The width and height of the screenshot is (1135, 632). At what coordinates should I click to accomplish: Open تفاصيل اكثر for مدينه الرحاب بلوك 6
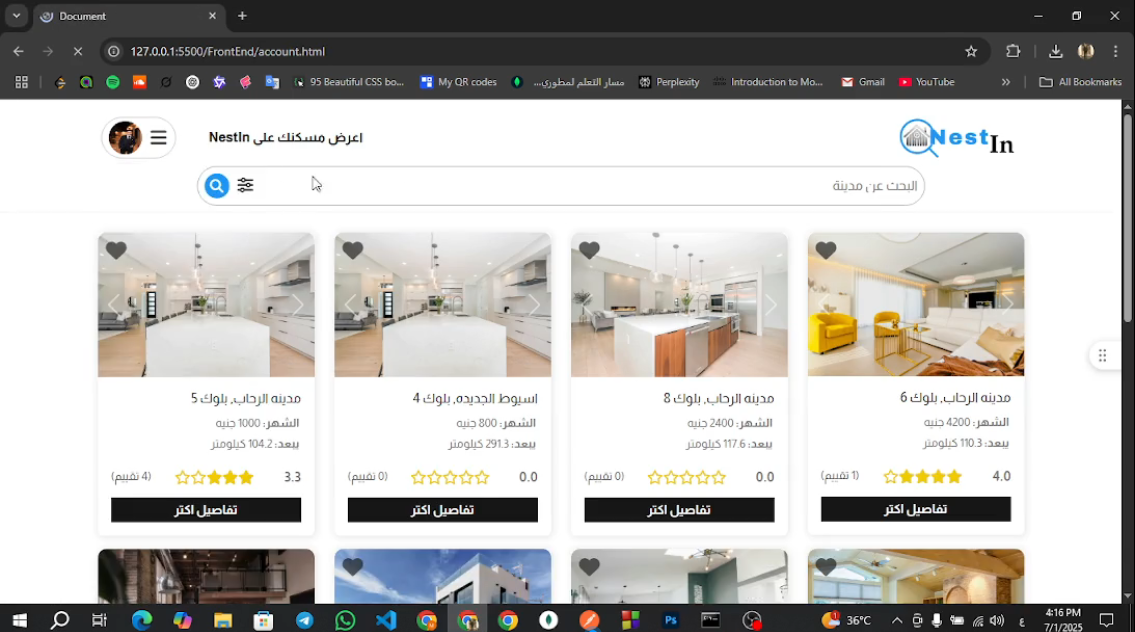pos(915,509)
